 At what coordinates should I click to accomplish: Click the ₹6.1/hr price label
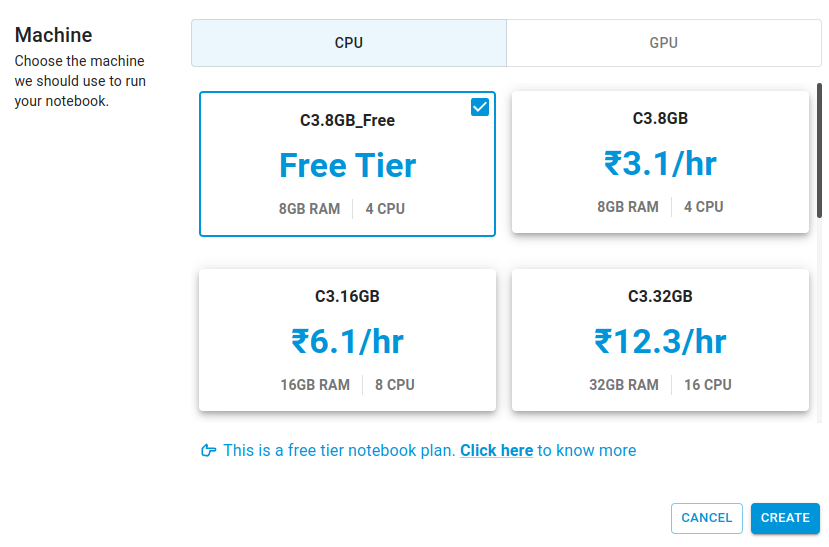pos(347,341)
